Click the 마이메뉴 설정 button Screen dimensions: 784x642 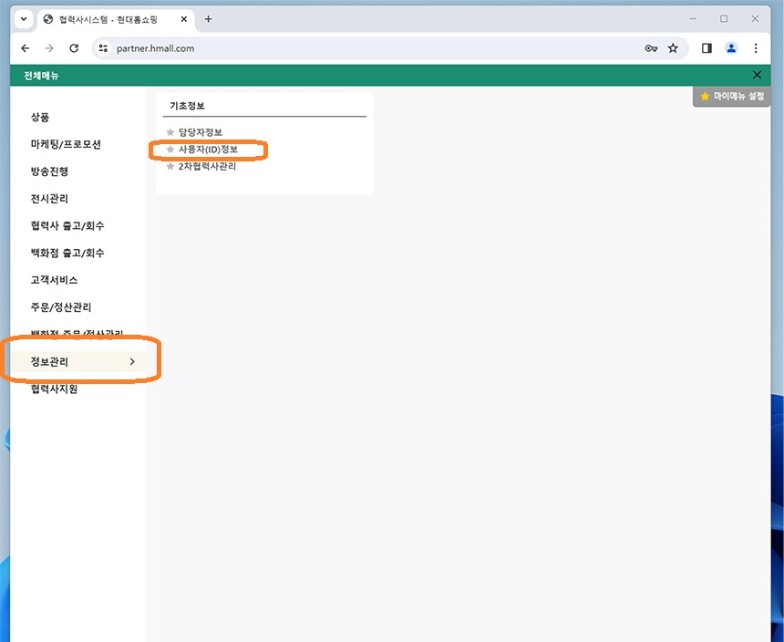732,96
